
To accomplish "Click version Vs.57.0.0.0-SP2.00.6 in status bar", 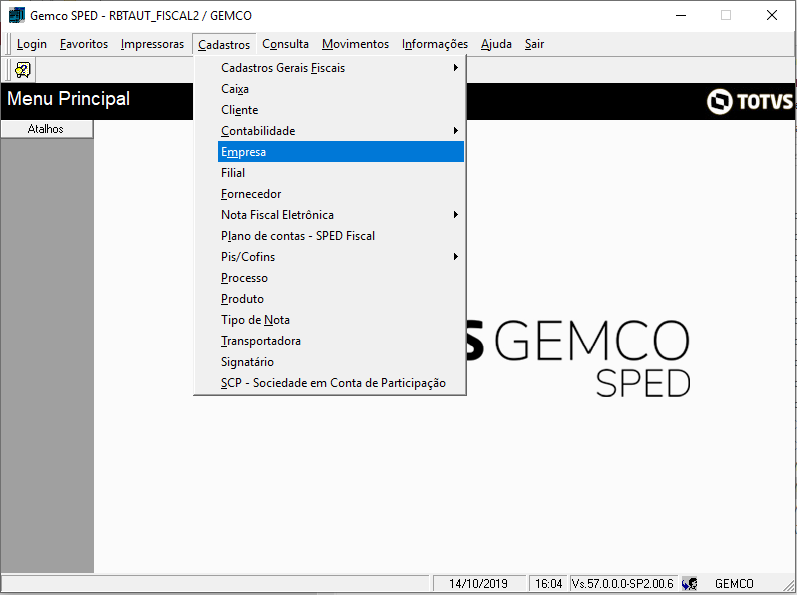I will pos(623,583).
